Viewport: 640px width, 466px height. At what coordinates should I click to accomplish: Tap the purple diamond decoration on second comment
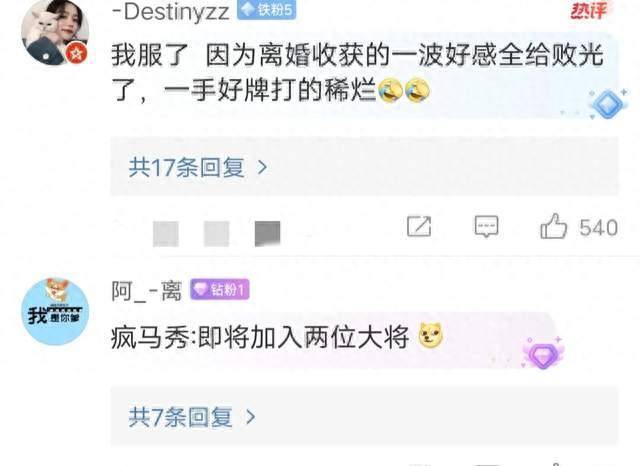coord(542,353)
